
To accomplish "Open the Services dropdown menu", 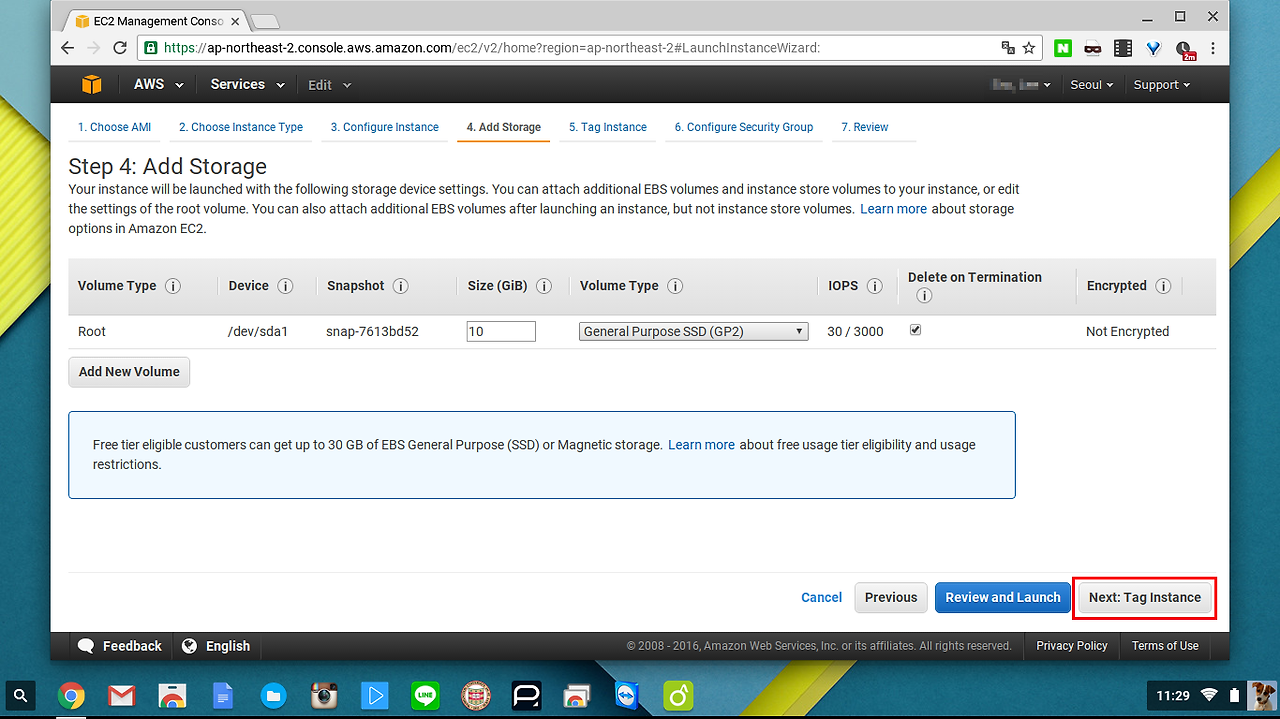I will point(247,85).
